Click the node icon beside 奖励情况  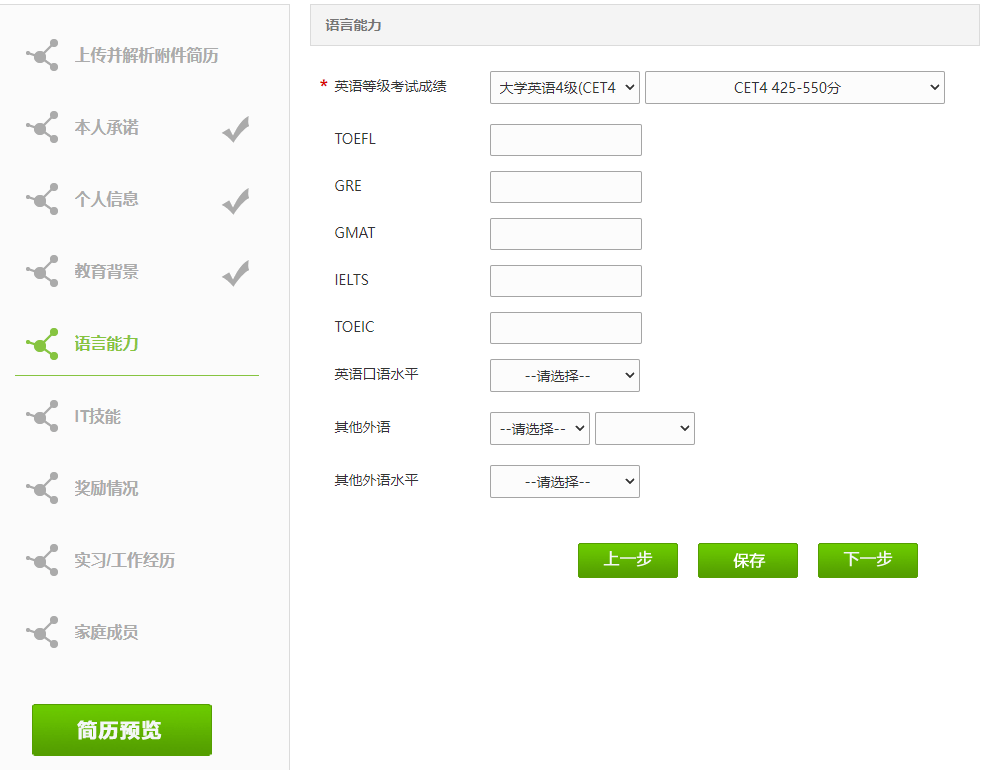42,488
